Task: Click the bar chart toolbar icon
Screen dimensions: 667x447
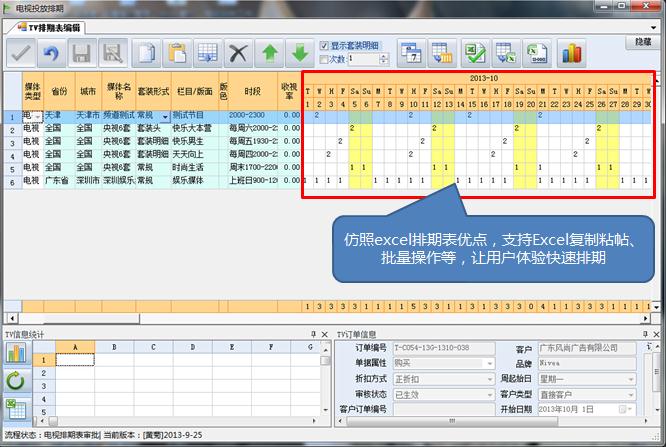Action: (x=571, y=53)
